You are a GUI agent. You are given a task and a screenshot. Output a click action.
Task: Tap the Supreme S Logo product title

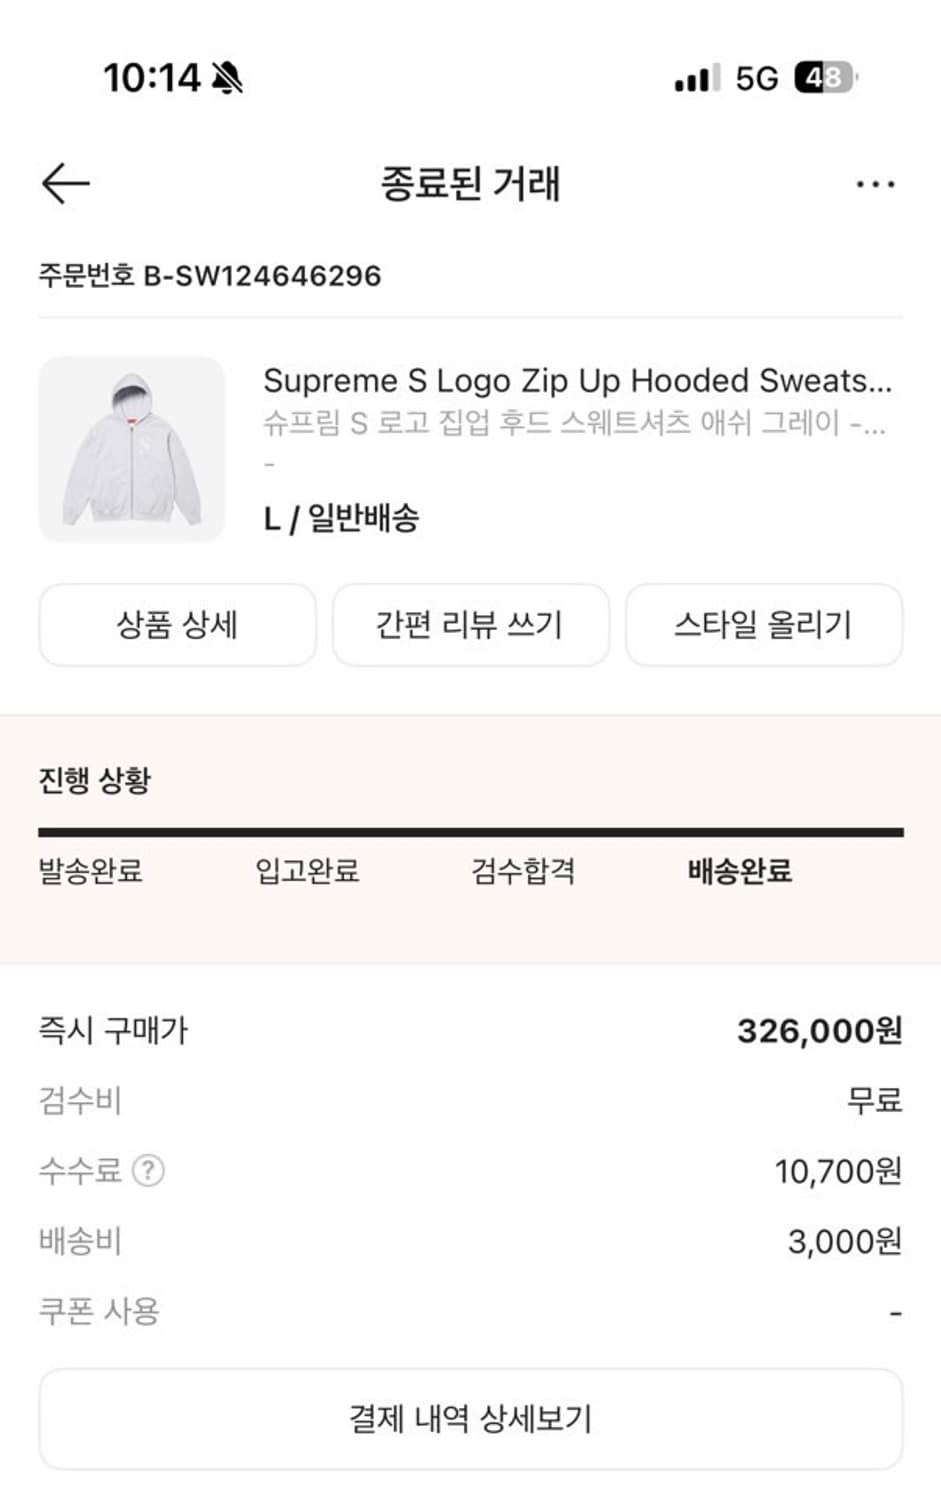577,381
